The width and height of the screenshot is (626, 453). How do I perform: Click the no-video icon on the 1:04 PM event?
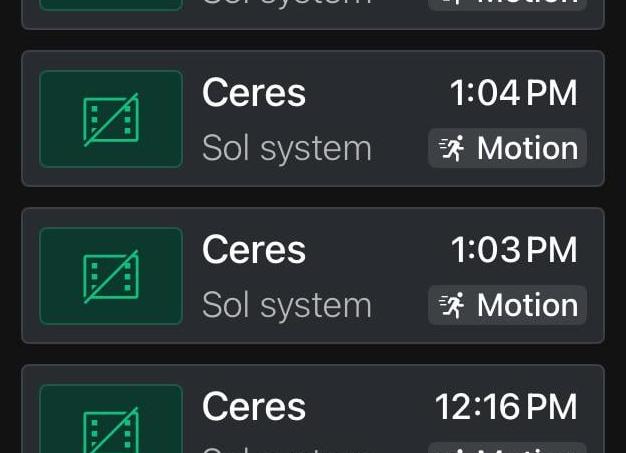[x=111, y=120]
